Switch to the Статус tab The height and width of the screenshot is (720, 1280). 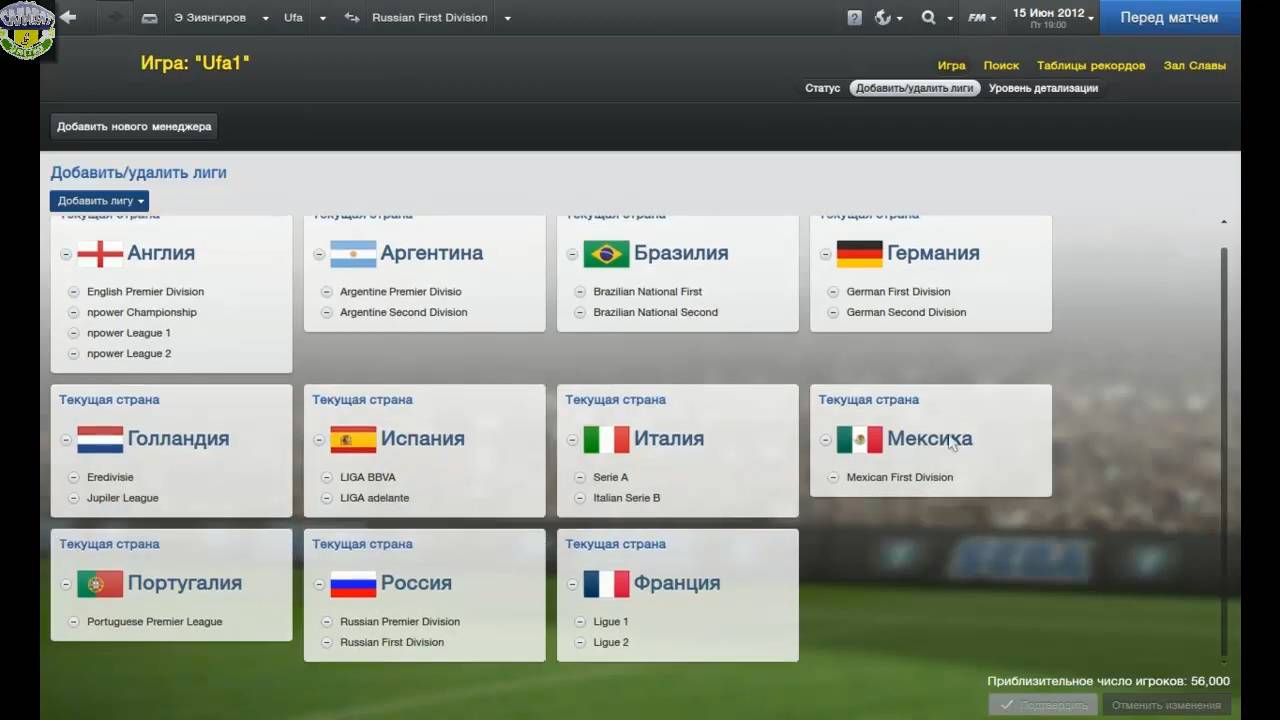(822, 88)
